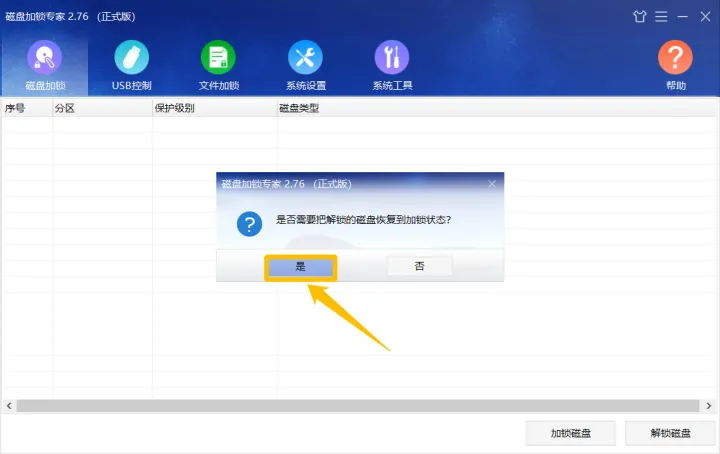Close the main application window
This screenshot has width=720, height=454.
705,17
